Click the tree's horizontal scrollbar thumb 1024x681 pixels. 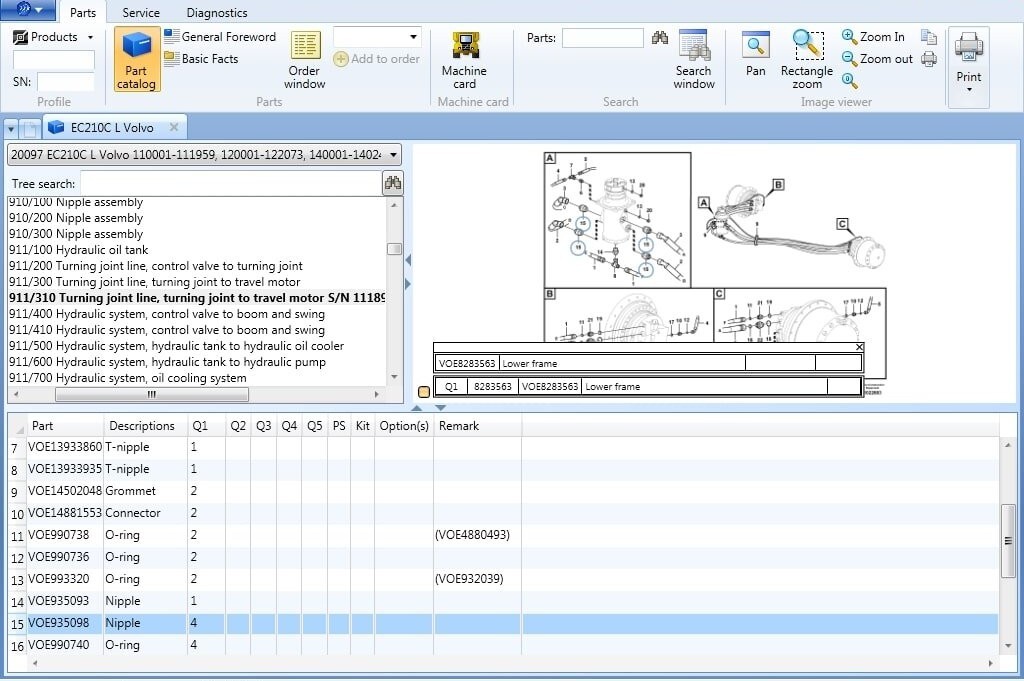pyautogui.click(x=152, y=394)
